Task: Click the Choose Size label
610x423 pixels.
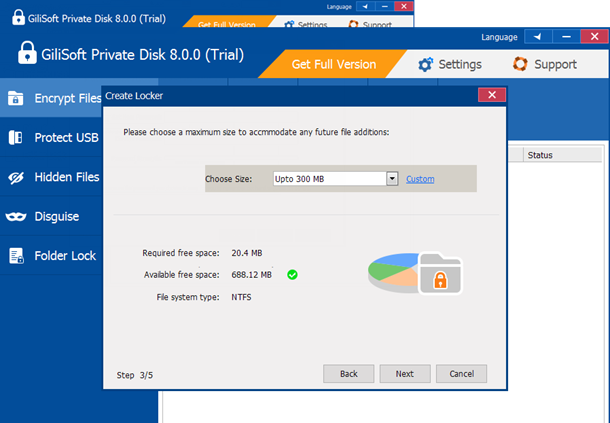Action: [x=228, y=179]
